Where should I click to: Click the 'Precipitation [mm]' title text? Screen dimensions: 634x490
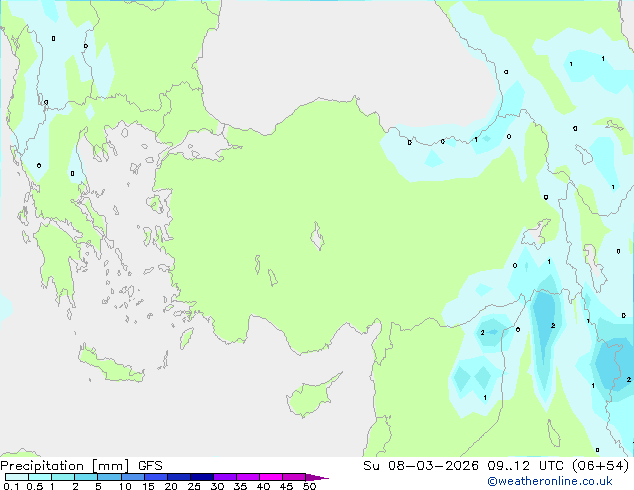(65, 466)
